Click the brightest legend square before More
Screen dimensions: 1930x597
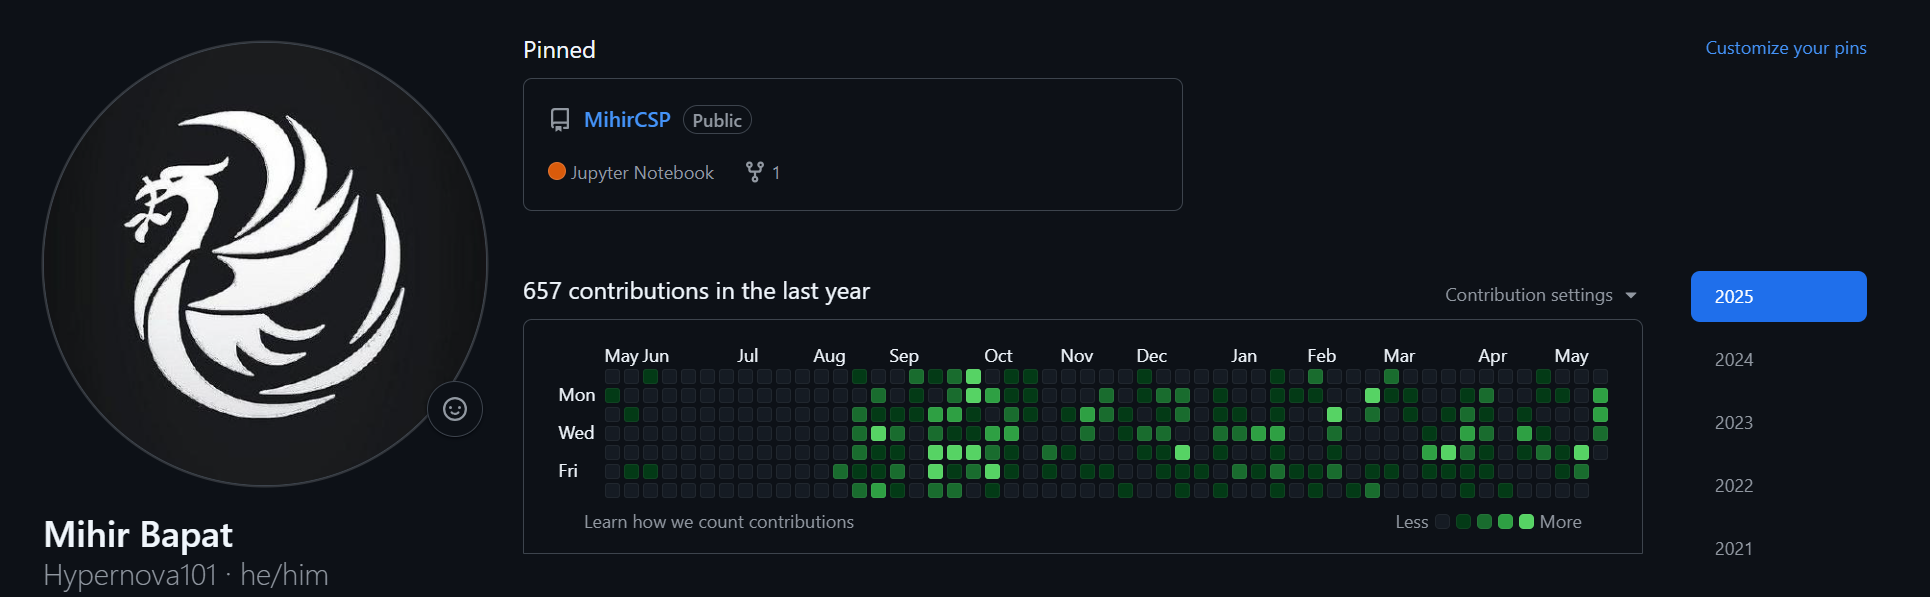point(1526,521)
